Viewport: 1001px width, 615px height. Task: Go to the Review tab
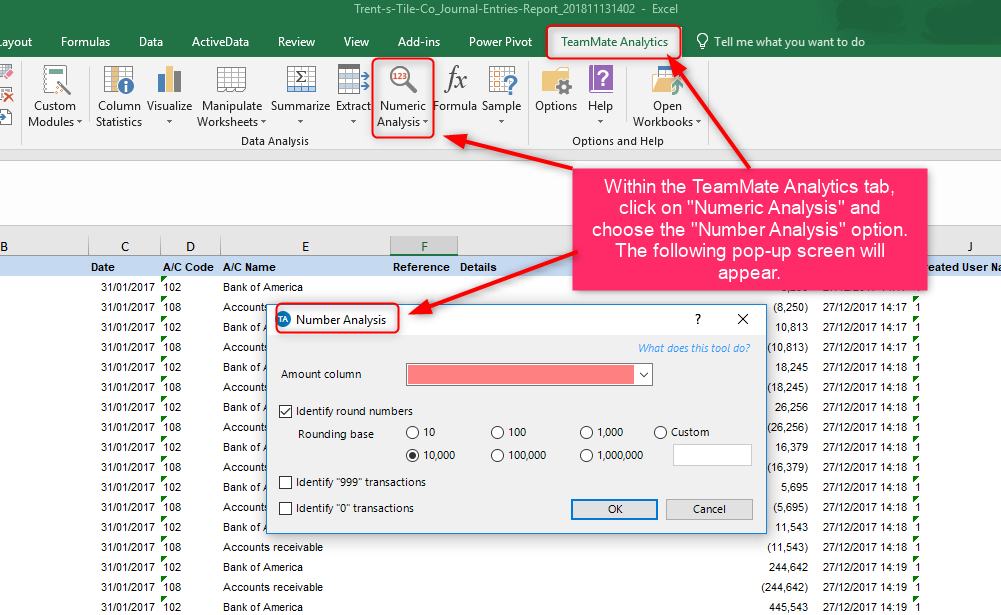tap(296, 42)
